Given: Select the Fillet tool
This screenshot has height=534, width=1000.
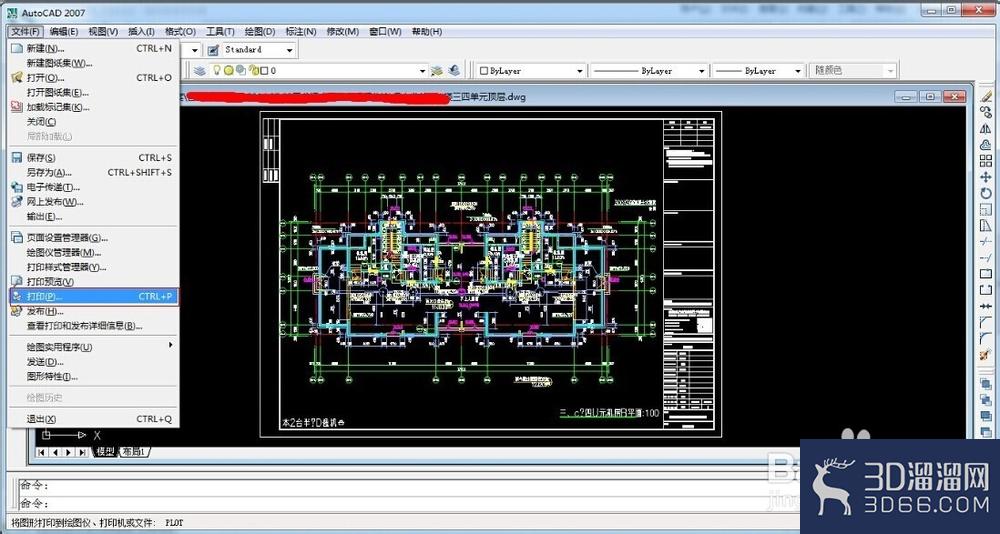Looking at the screenshot, I should tap(986, 337).
